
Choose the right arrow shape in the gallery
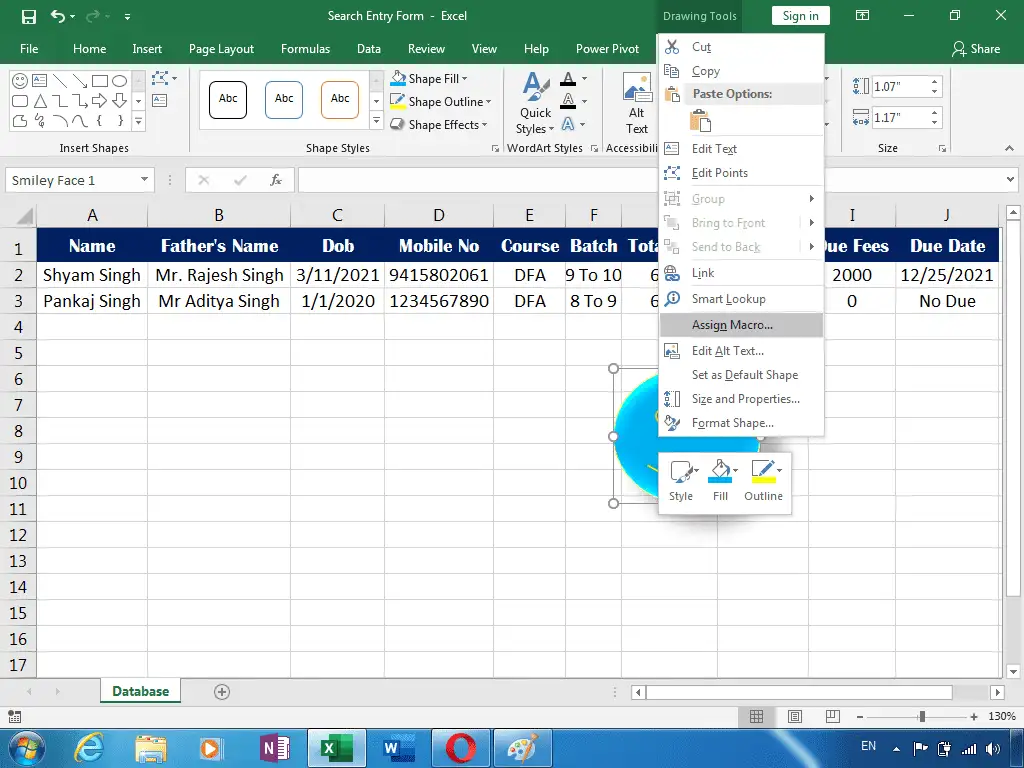99,101
